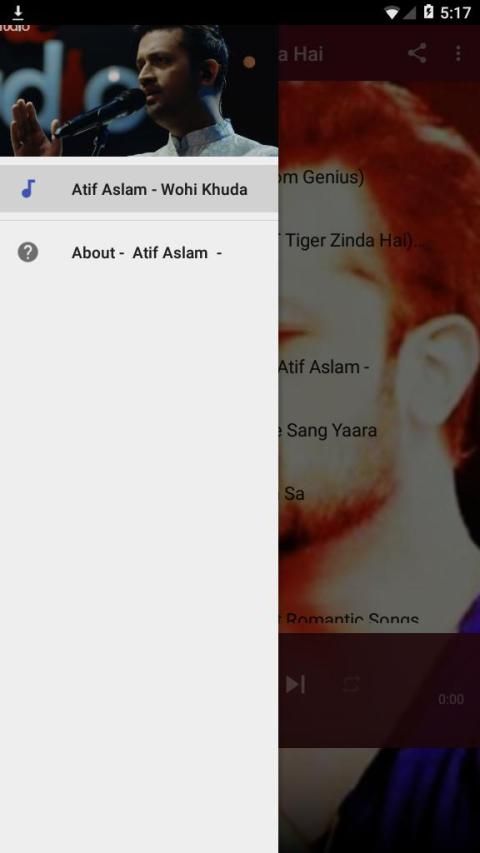Screen dimensions: 480x853
Task: Tap the music note icon in drawer
Action: click(x=28, y=189)
